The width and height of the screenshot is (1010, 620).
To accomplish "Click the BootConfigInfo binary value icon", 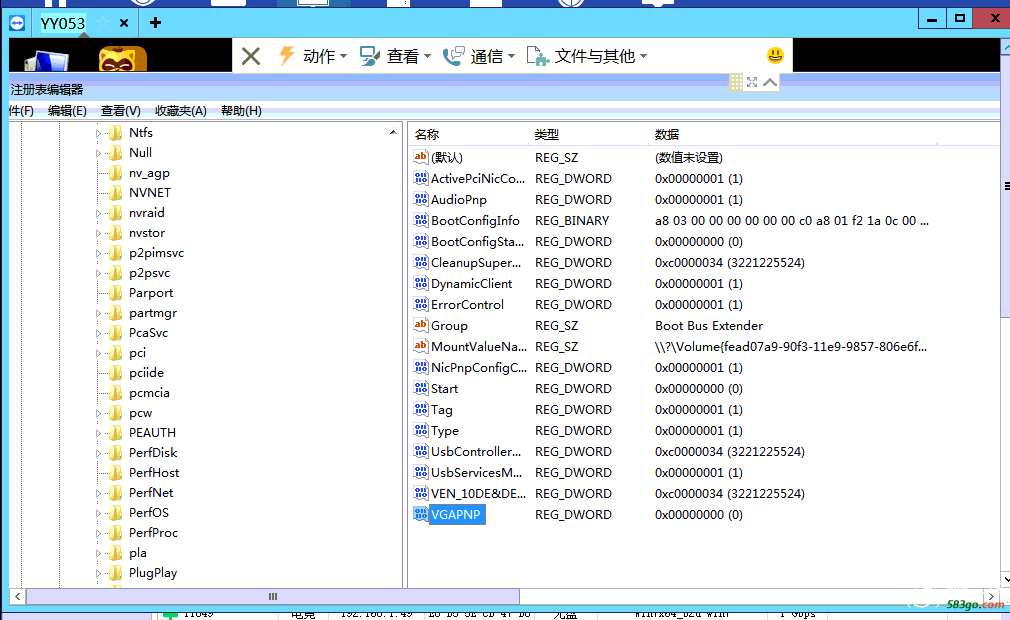I will click(420, 220).
